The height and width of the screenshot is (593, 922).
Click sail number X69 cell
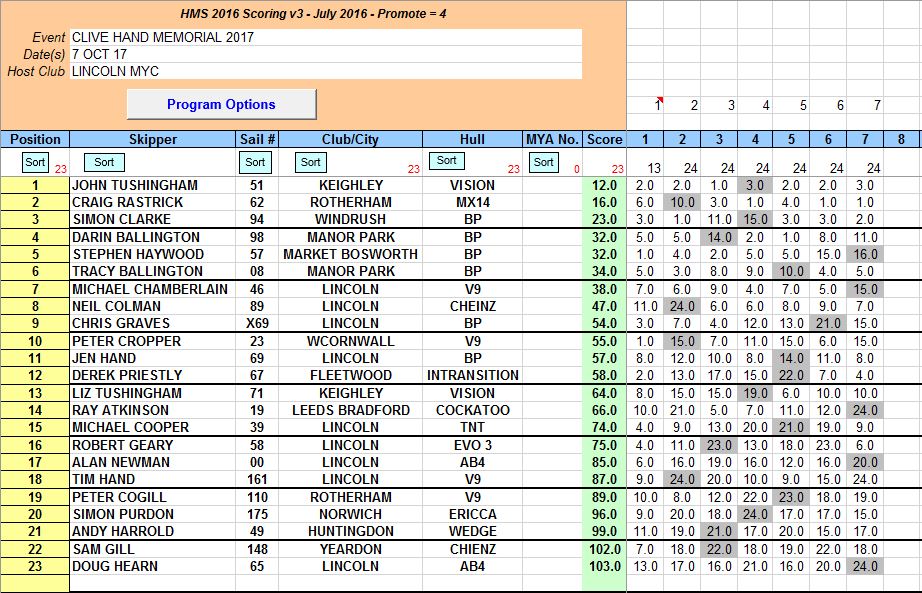coord(256,323)
